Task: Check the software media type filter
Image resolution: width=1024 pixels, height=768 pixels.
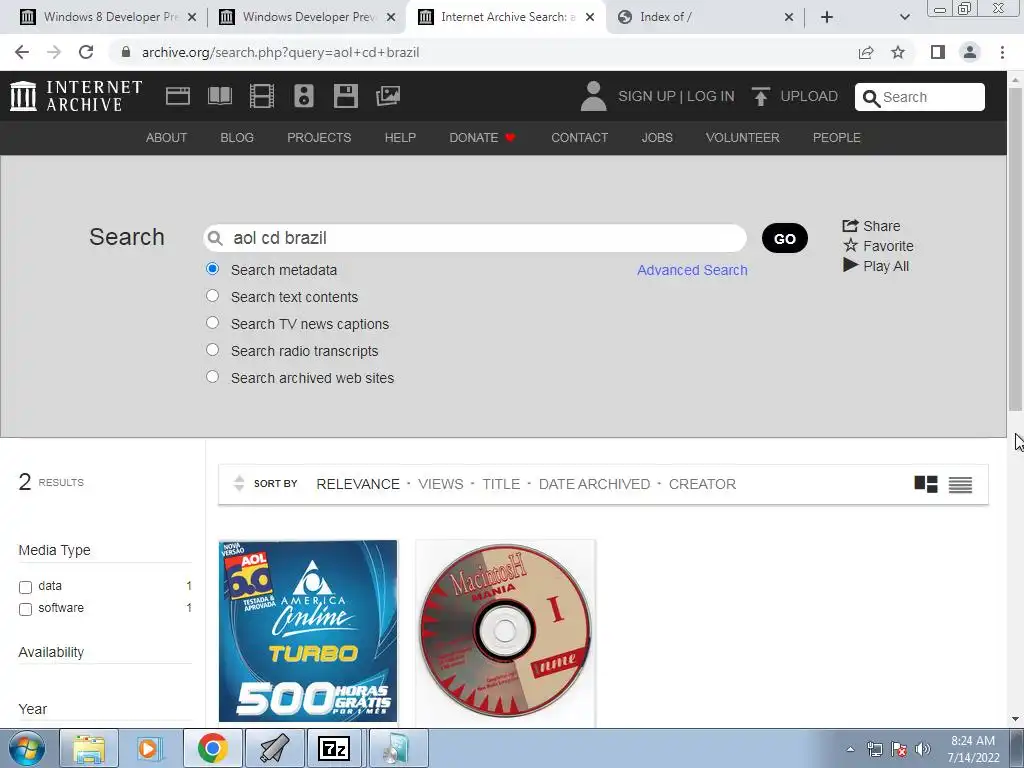Action: [x=25, y=609]
